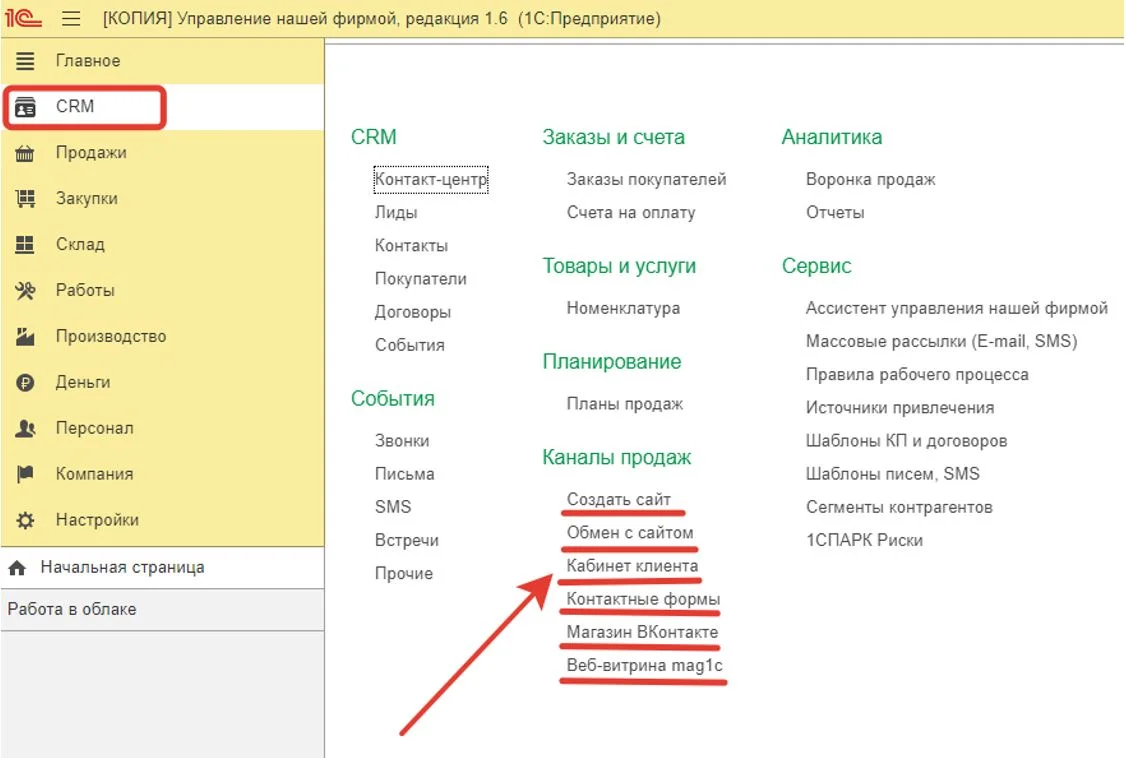Open the Покупатели list
The width and height of the screenshot is (1126, 758).
420,279
